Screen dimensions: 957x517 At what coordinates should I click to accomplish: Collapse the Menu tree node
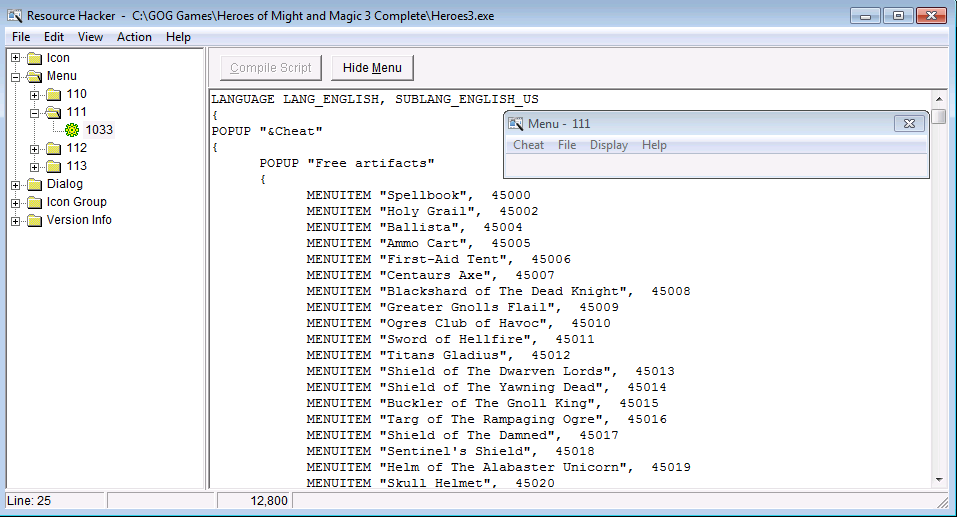tap(16, 76)
